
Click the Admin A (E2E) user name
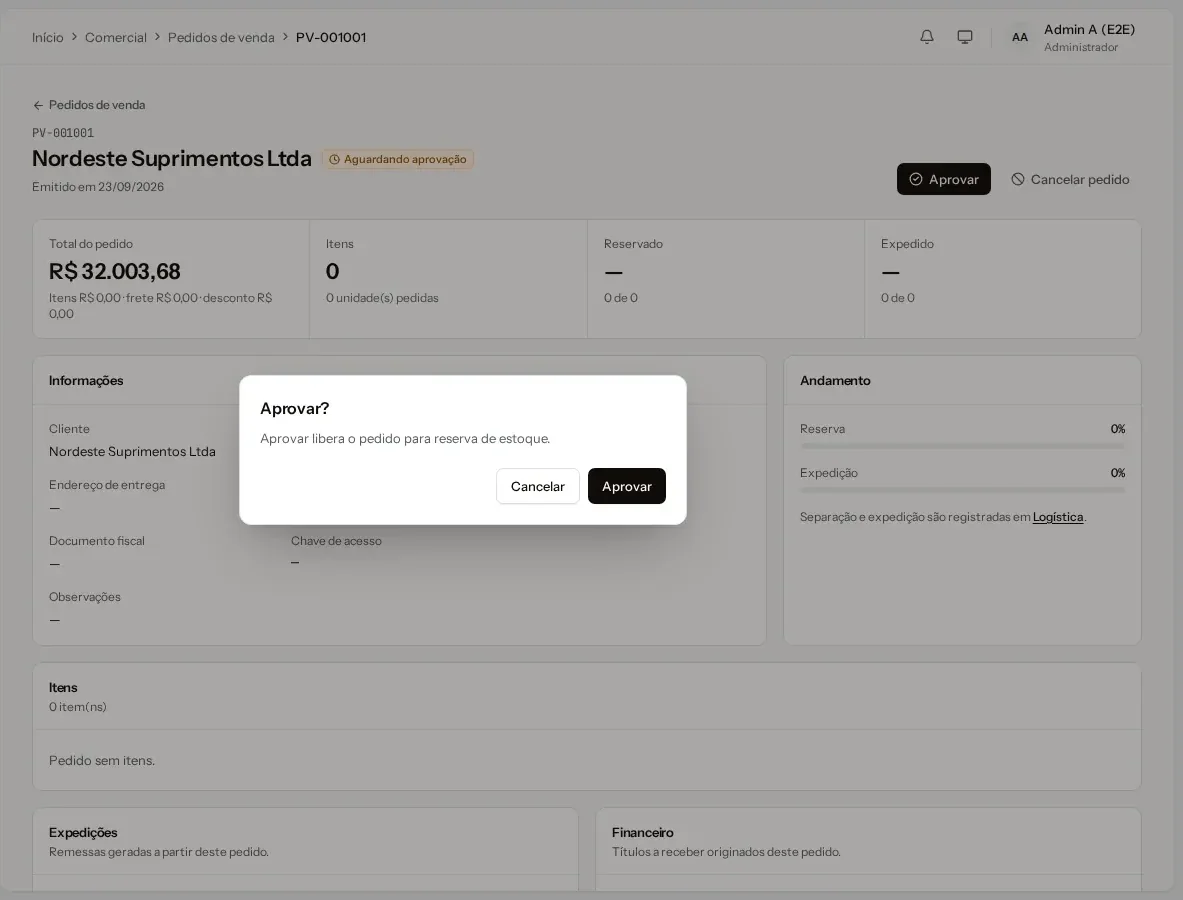pyautogui.click(x=1089, y=29)
